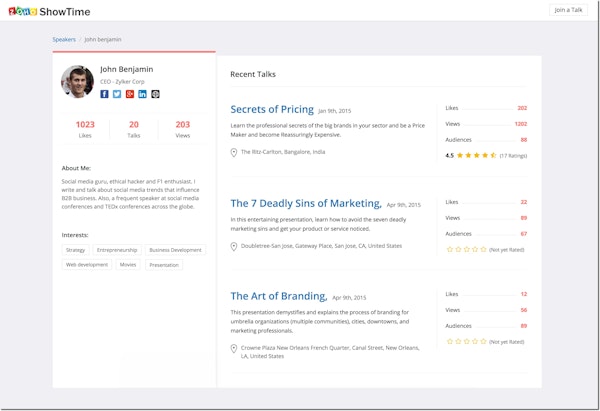Viewport: 600px width, 411px height.
Task: Click the Join a Talk button
Action: click(569, 10)
